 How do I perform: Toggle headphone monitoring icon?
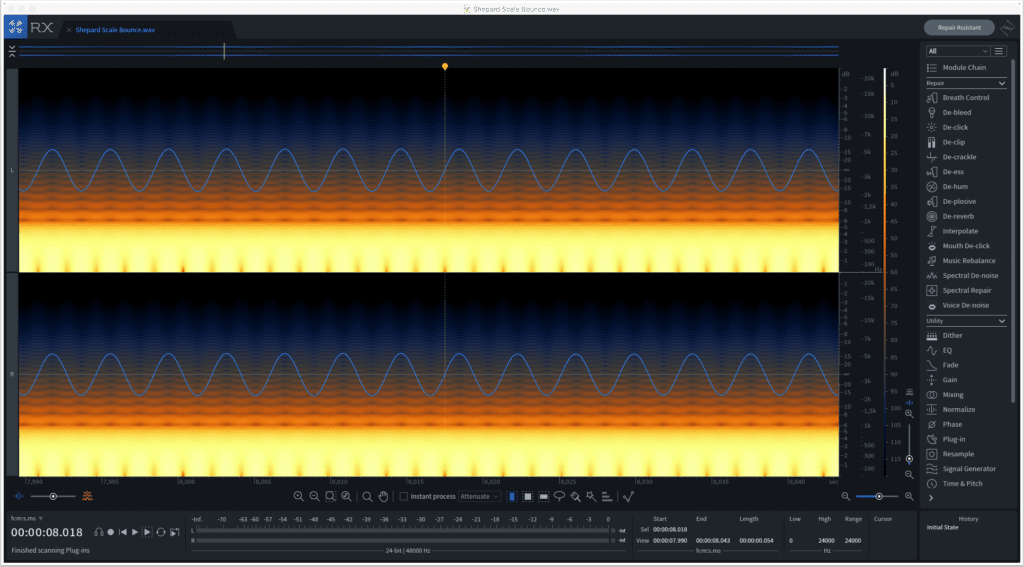coord(99,532)
